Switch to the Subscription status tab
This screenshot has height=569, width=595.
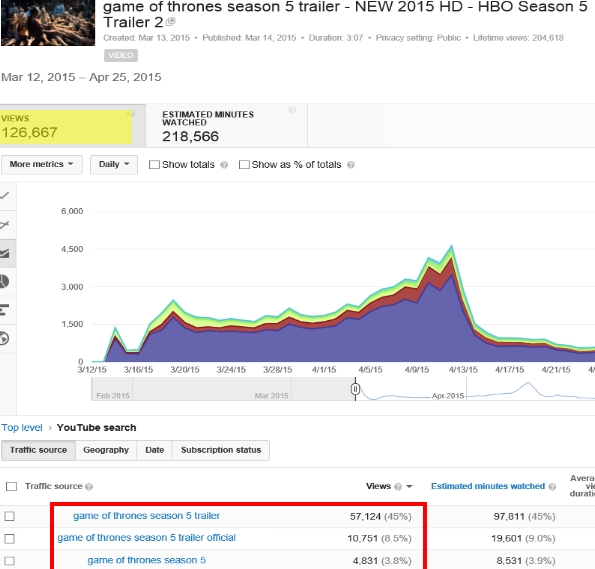221,450
